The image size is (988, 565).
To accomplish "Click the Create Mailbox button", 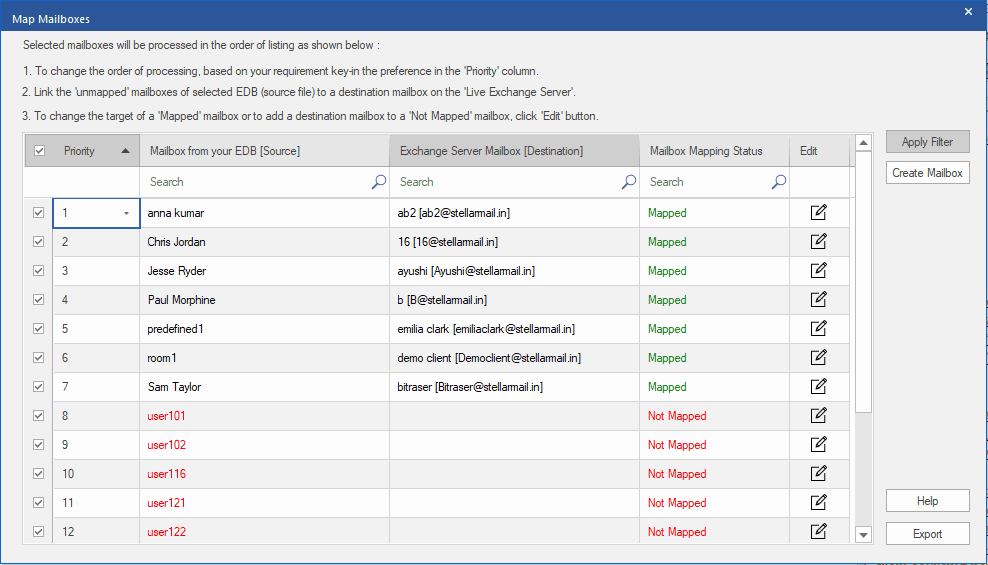I will pos(928,173).
